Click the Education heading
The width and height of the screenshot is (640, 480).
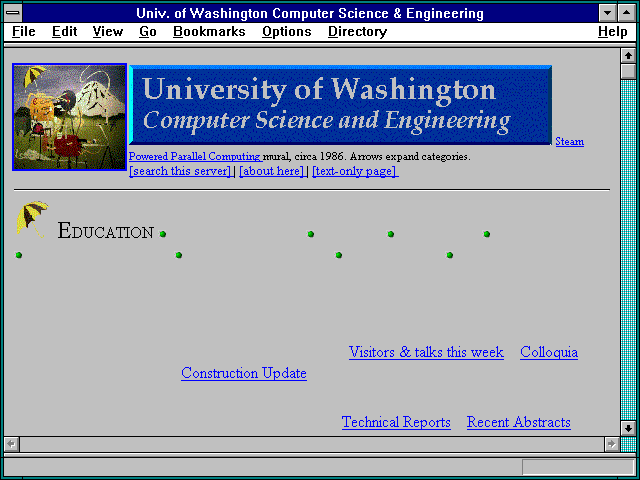click(x=106, y=231)
